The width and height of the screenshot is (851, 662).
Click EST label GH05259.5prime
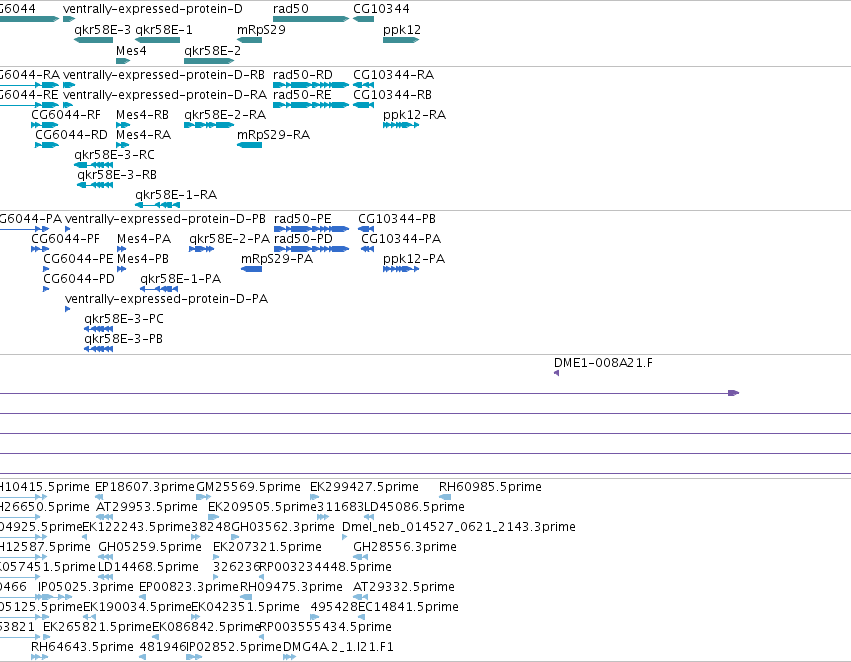(150, 547)
